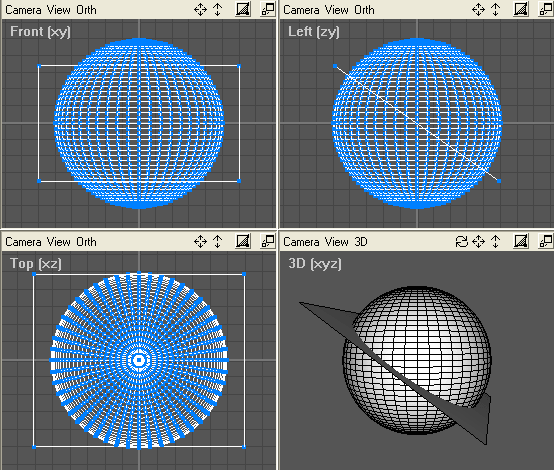
Task: Select zoom arrow icon in Front (xy) viewport
Action: 218,10
